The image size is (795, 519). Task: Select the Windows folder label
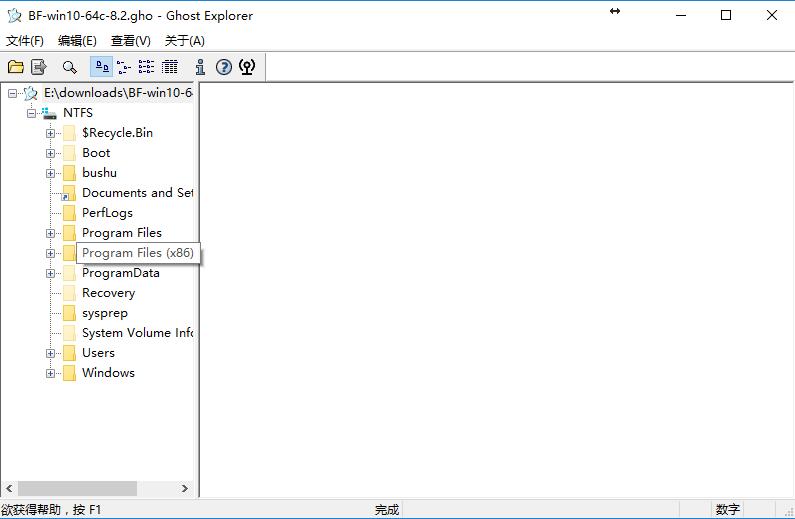pyautogui.click(x=108, y=373)
